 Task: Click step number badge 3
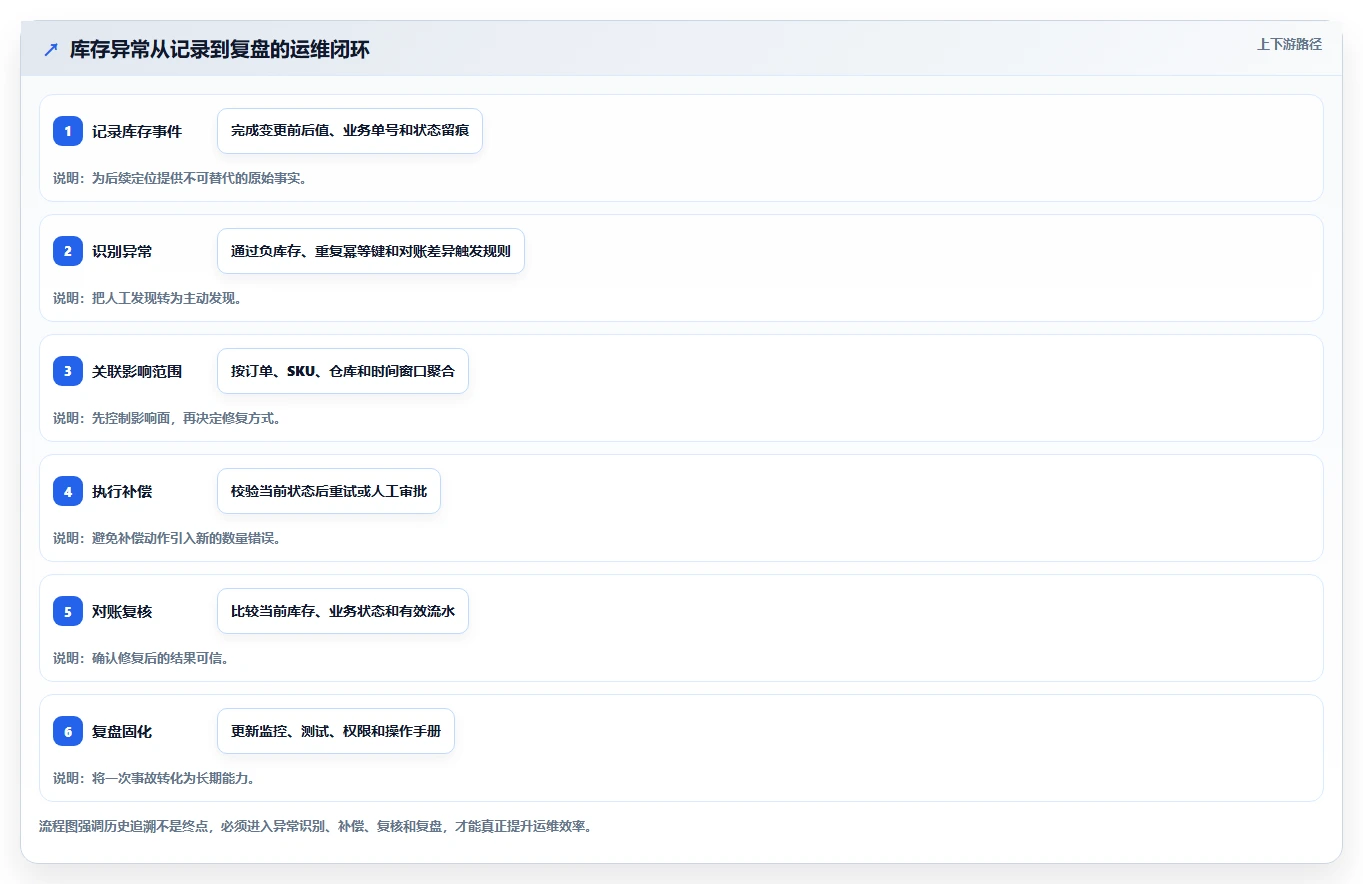pyautogui.click(x=68, y=371)
